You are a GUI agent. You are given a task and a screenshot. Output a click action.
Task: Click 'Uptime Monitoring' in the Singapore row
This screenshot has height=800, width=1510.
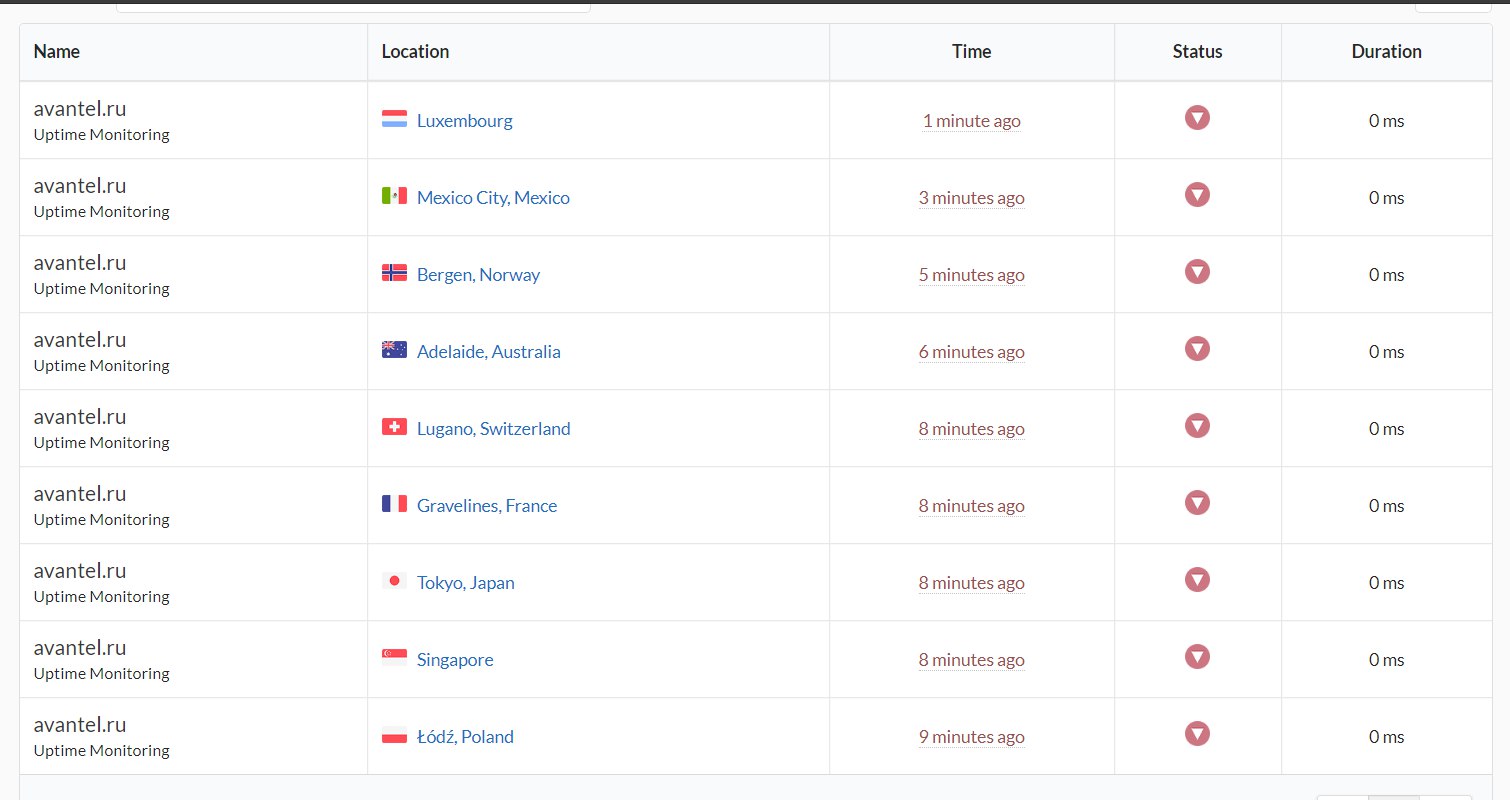click(102, 673)
